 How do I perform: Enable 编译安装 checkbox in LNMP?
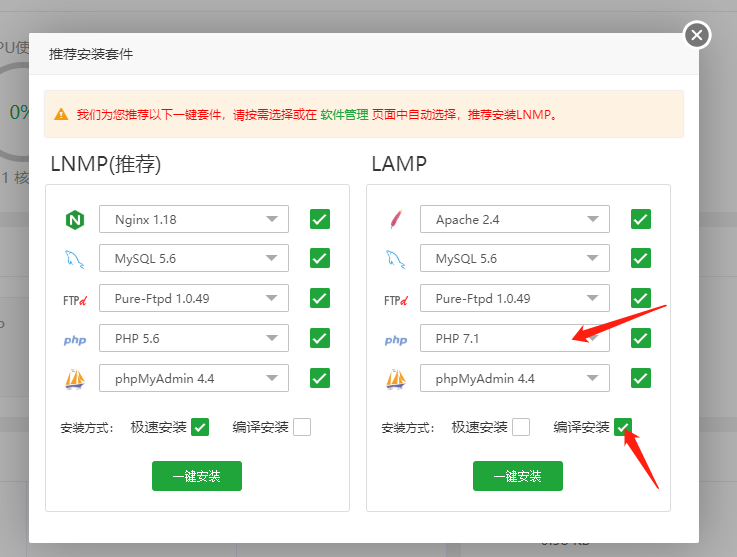click(302, 427)
